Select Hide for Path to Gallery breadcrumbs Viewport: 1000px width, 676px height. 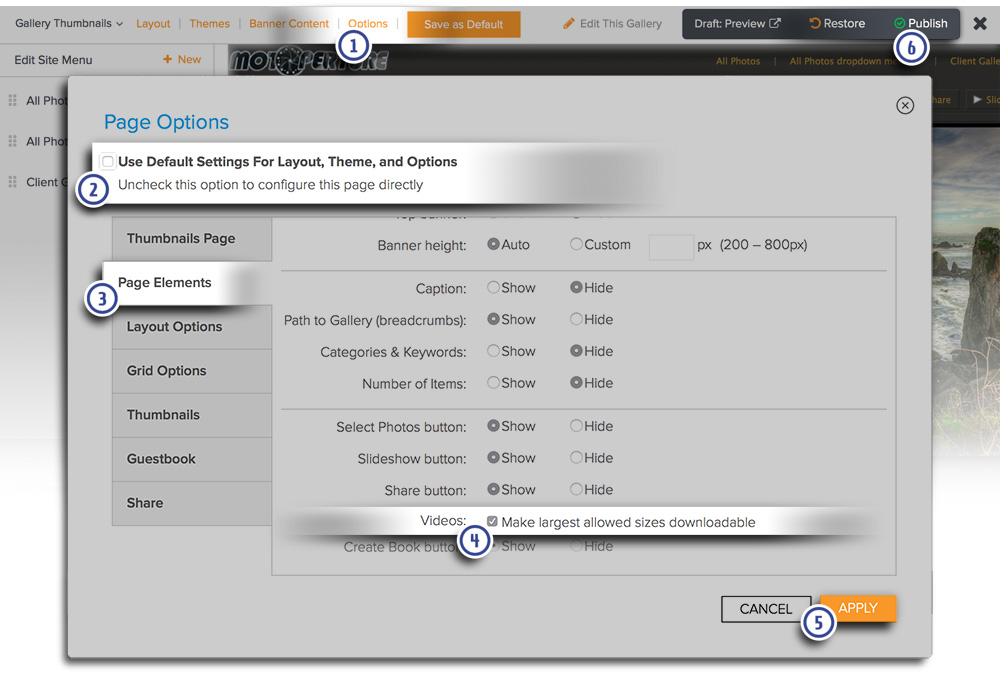click(576, 319)
